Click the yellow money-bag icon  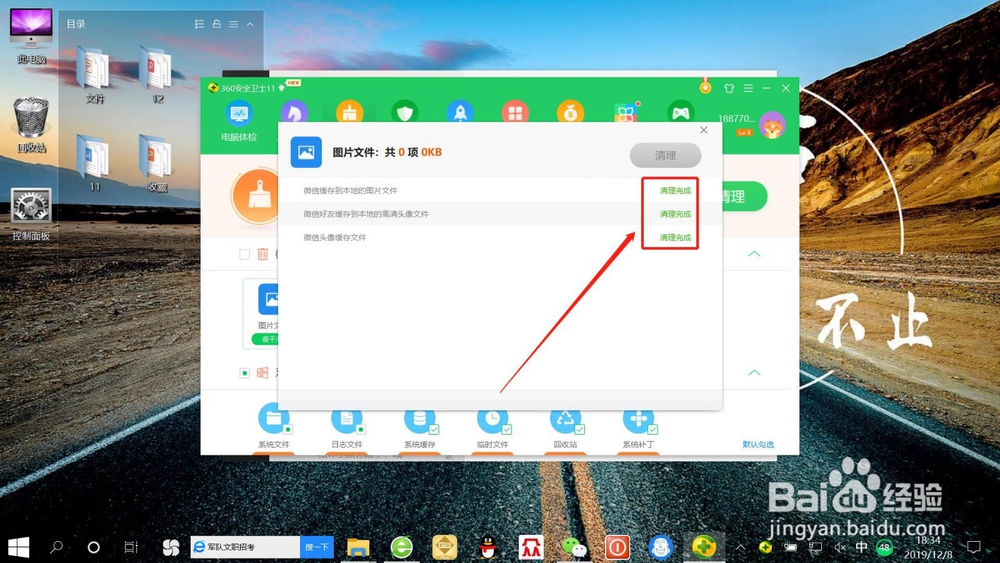570,112
